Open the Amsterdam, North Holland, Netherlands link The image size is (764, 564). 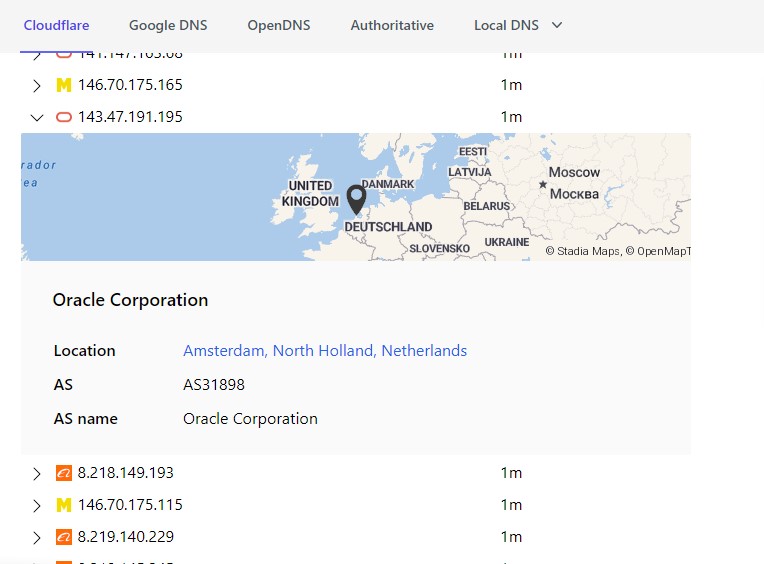(325, 351)
